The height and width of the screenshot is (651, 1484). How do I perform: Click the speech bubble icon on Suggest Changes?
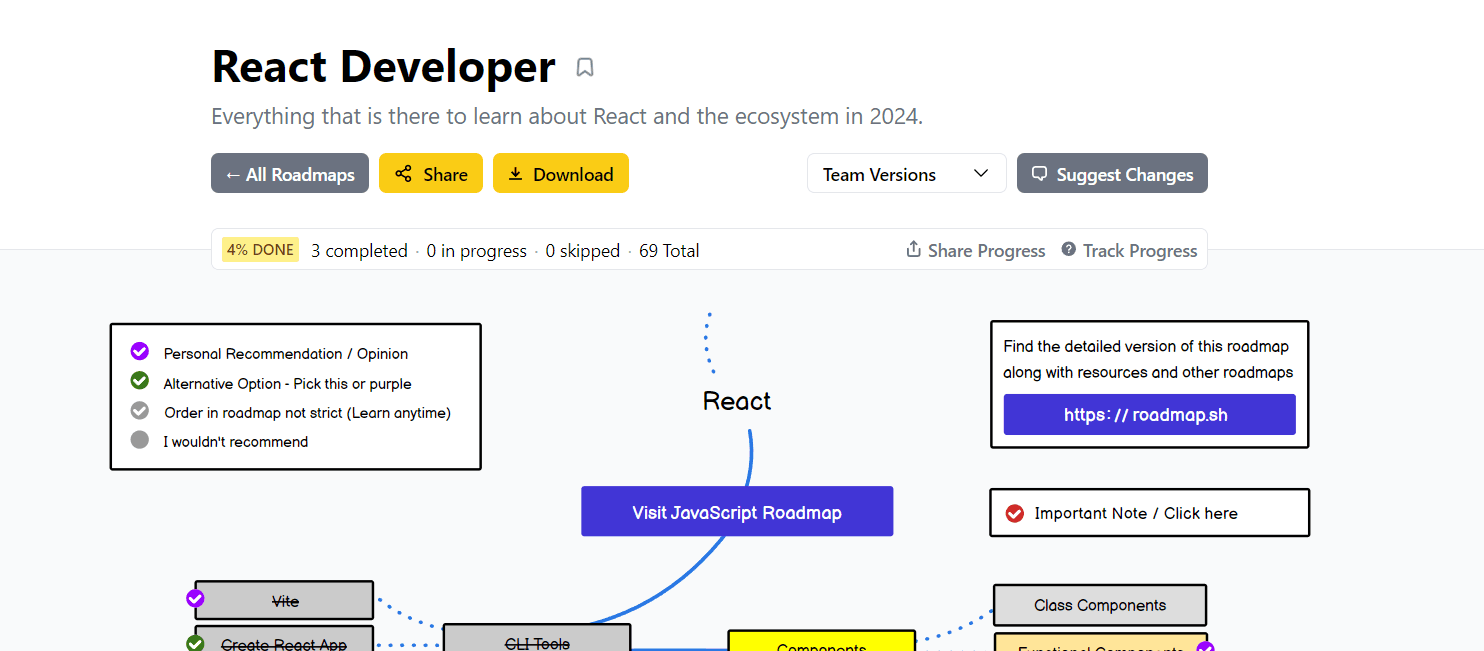pos(1039,173)
